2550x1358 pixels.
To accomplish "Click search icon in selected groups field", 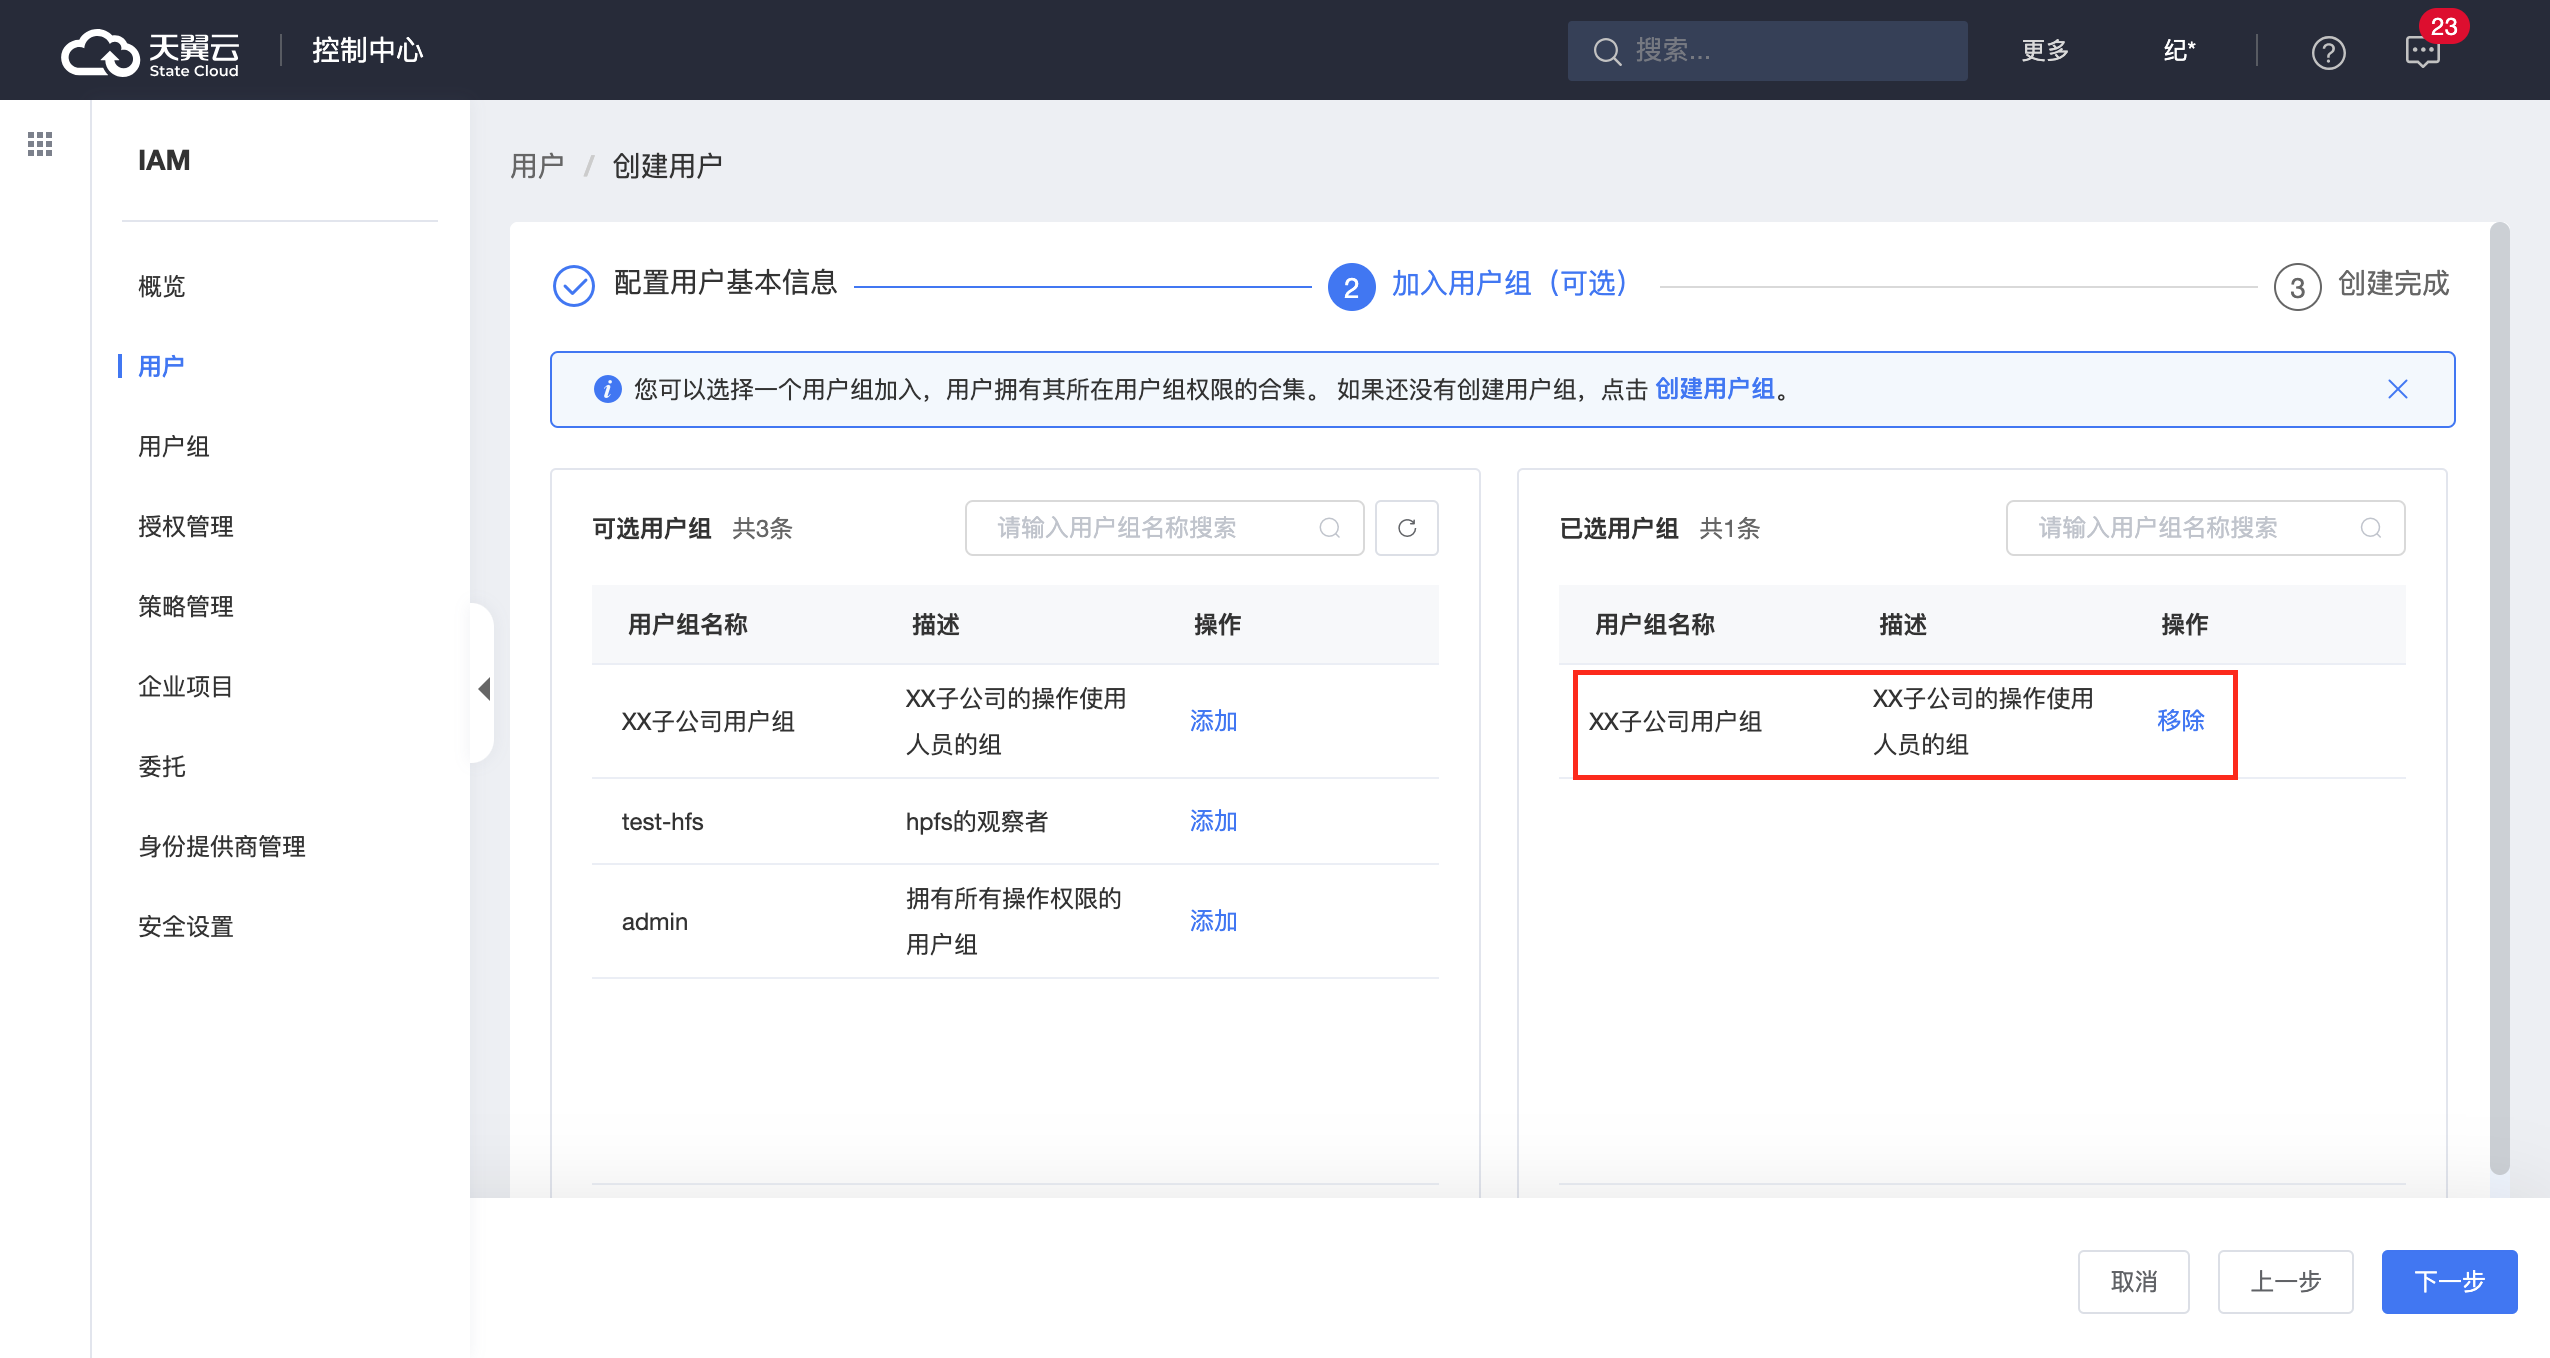I will [x=2370, y=528].
